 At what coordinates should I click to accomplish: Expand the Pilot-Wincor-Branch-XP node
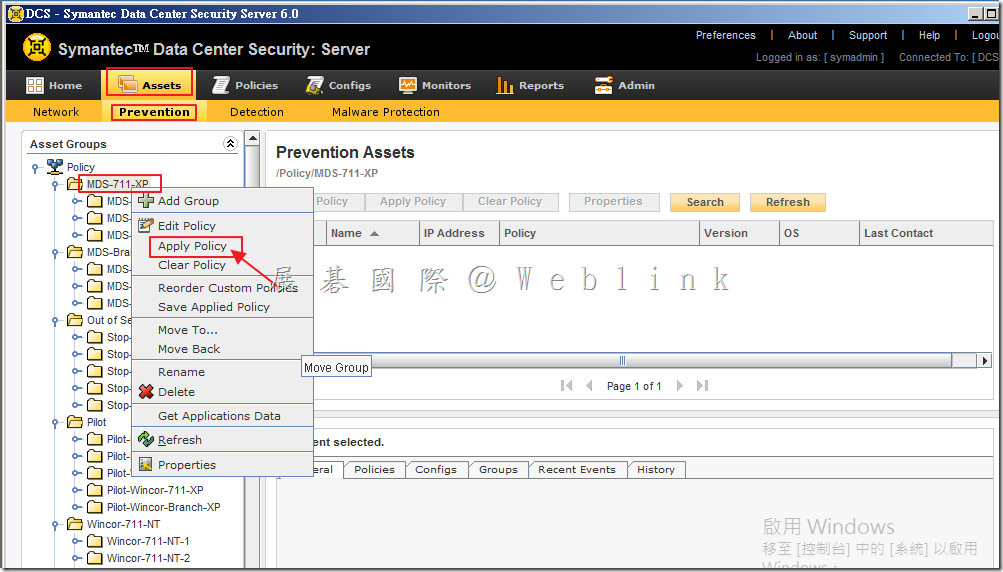[x=75, y=507]
